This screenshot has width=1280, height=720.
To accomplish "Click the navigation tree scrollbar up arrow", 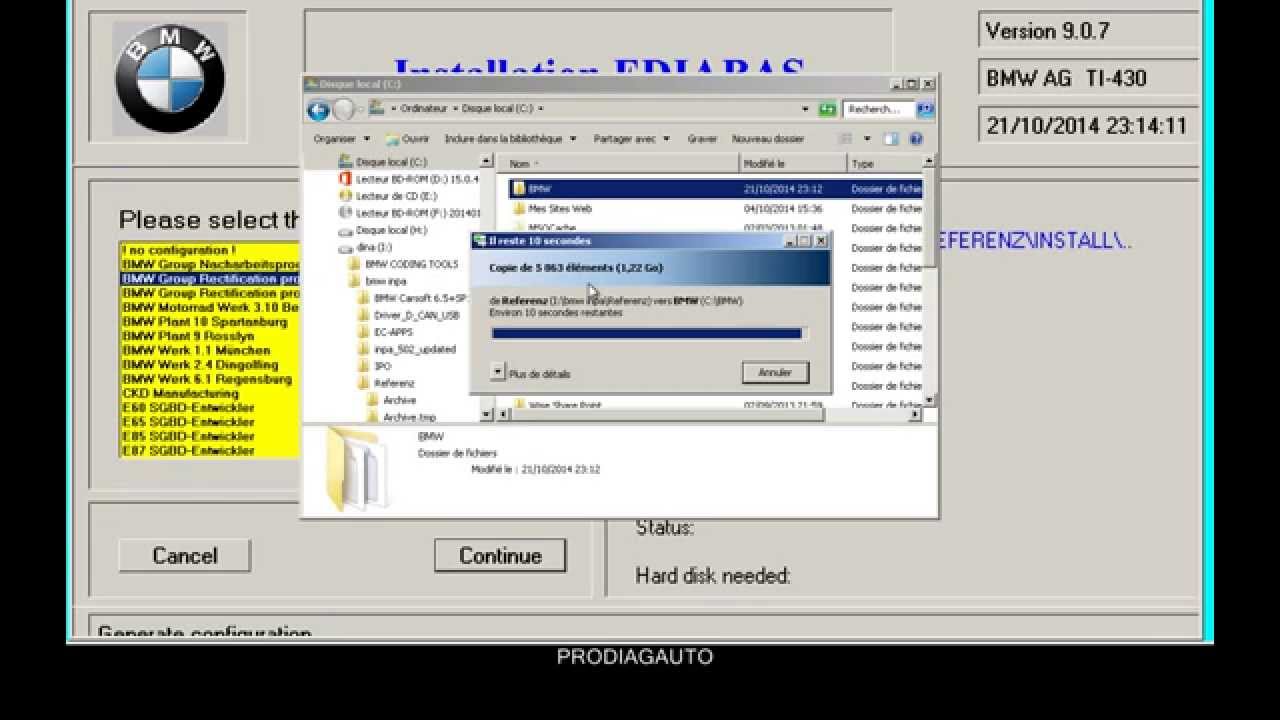I will [487, 161].
